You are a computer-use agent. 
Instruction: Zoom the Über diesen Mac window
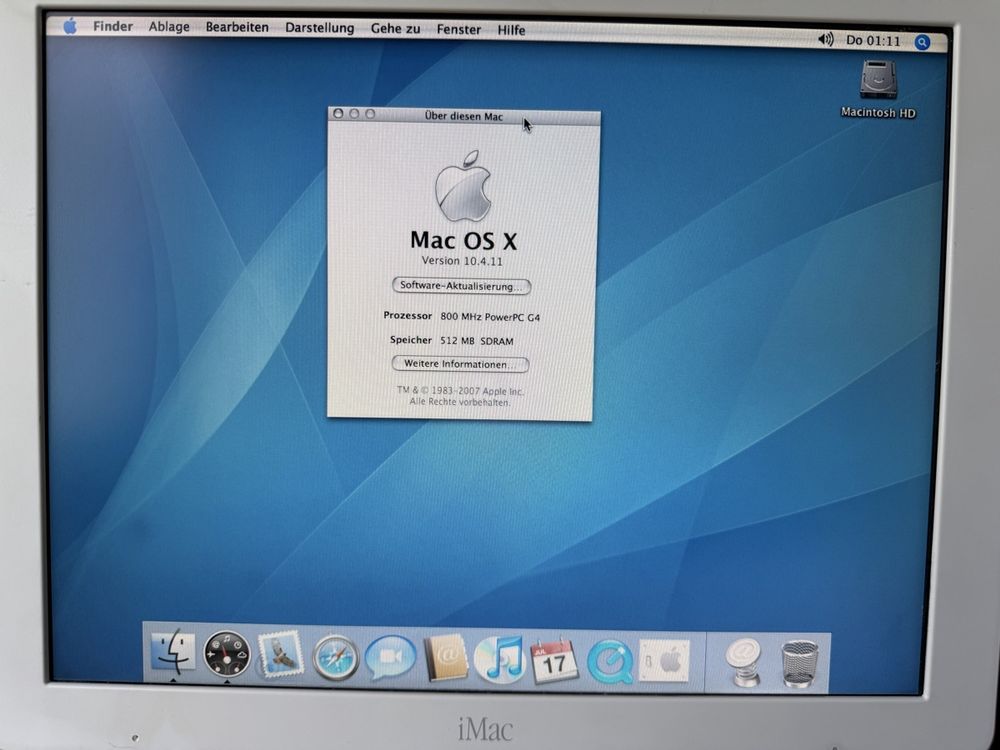(x=370, y=114)
